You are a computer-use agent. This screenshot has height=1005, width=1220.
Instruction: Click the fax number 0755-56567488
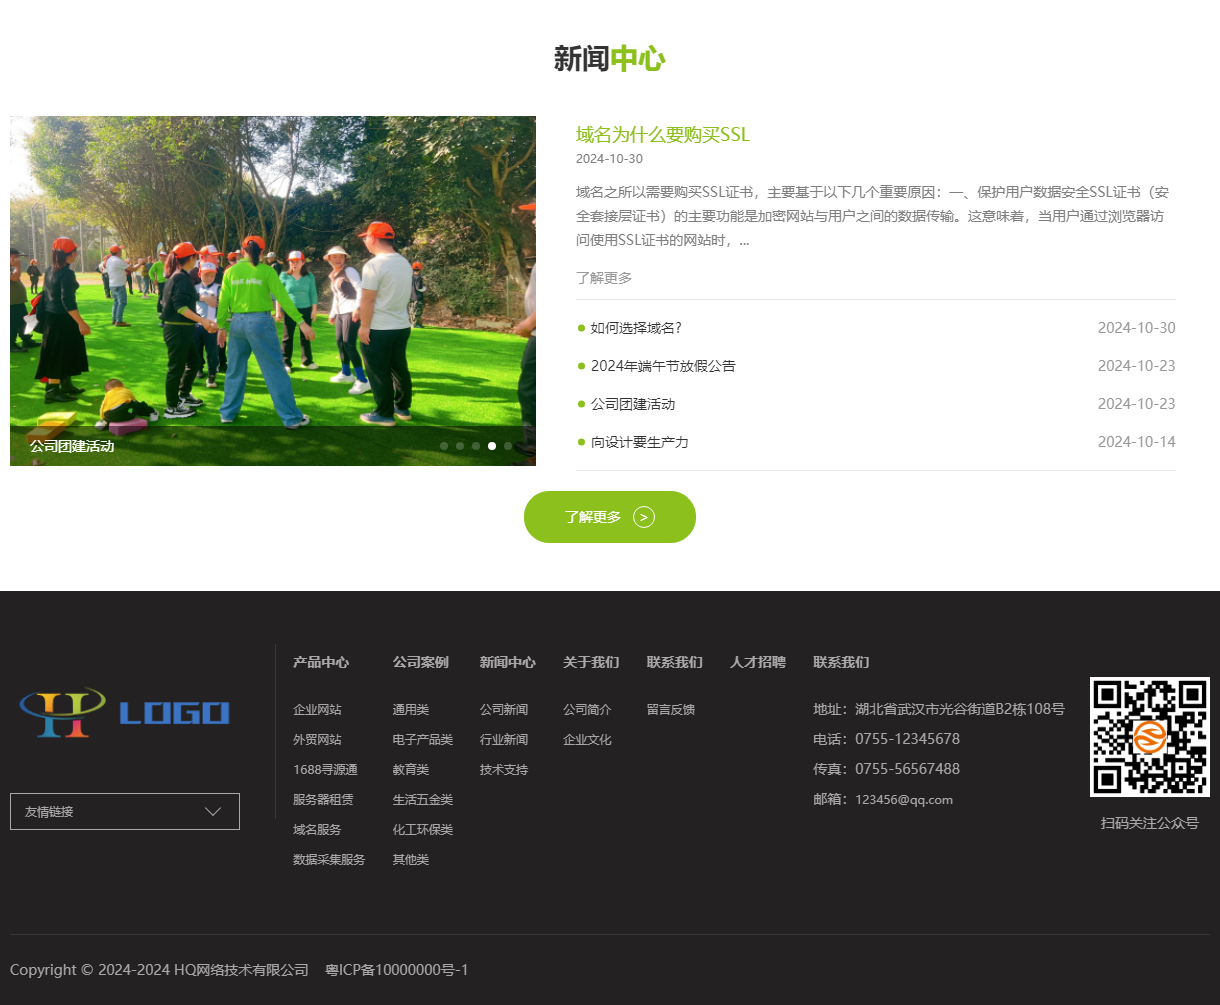click(x=907, y=769)
